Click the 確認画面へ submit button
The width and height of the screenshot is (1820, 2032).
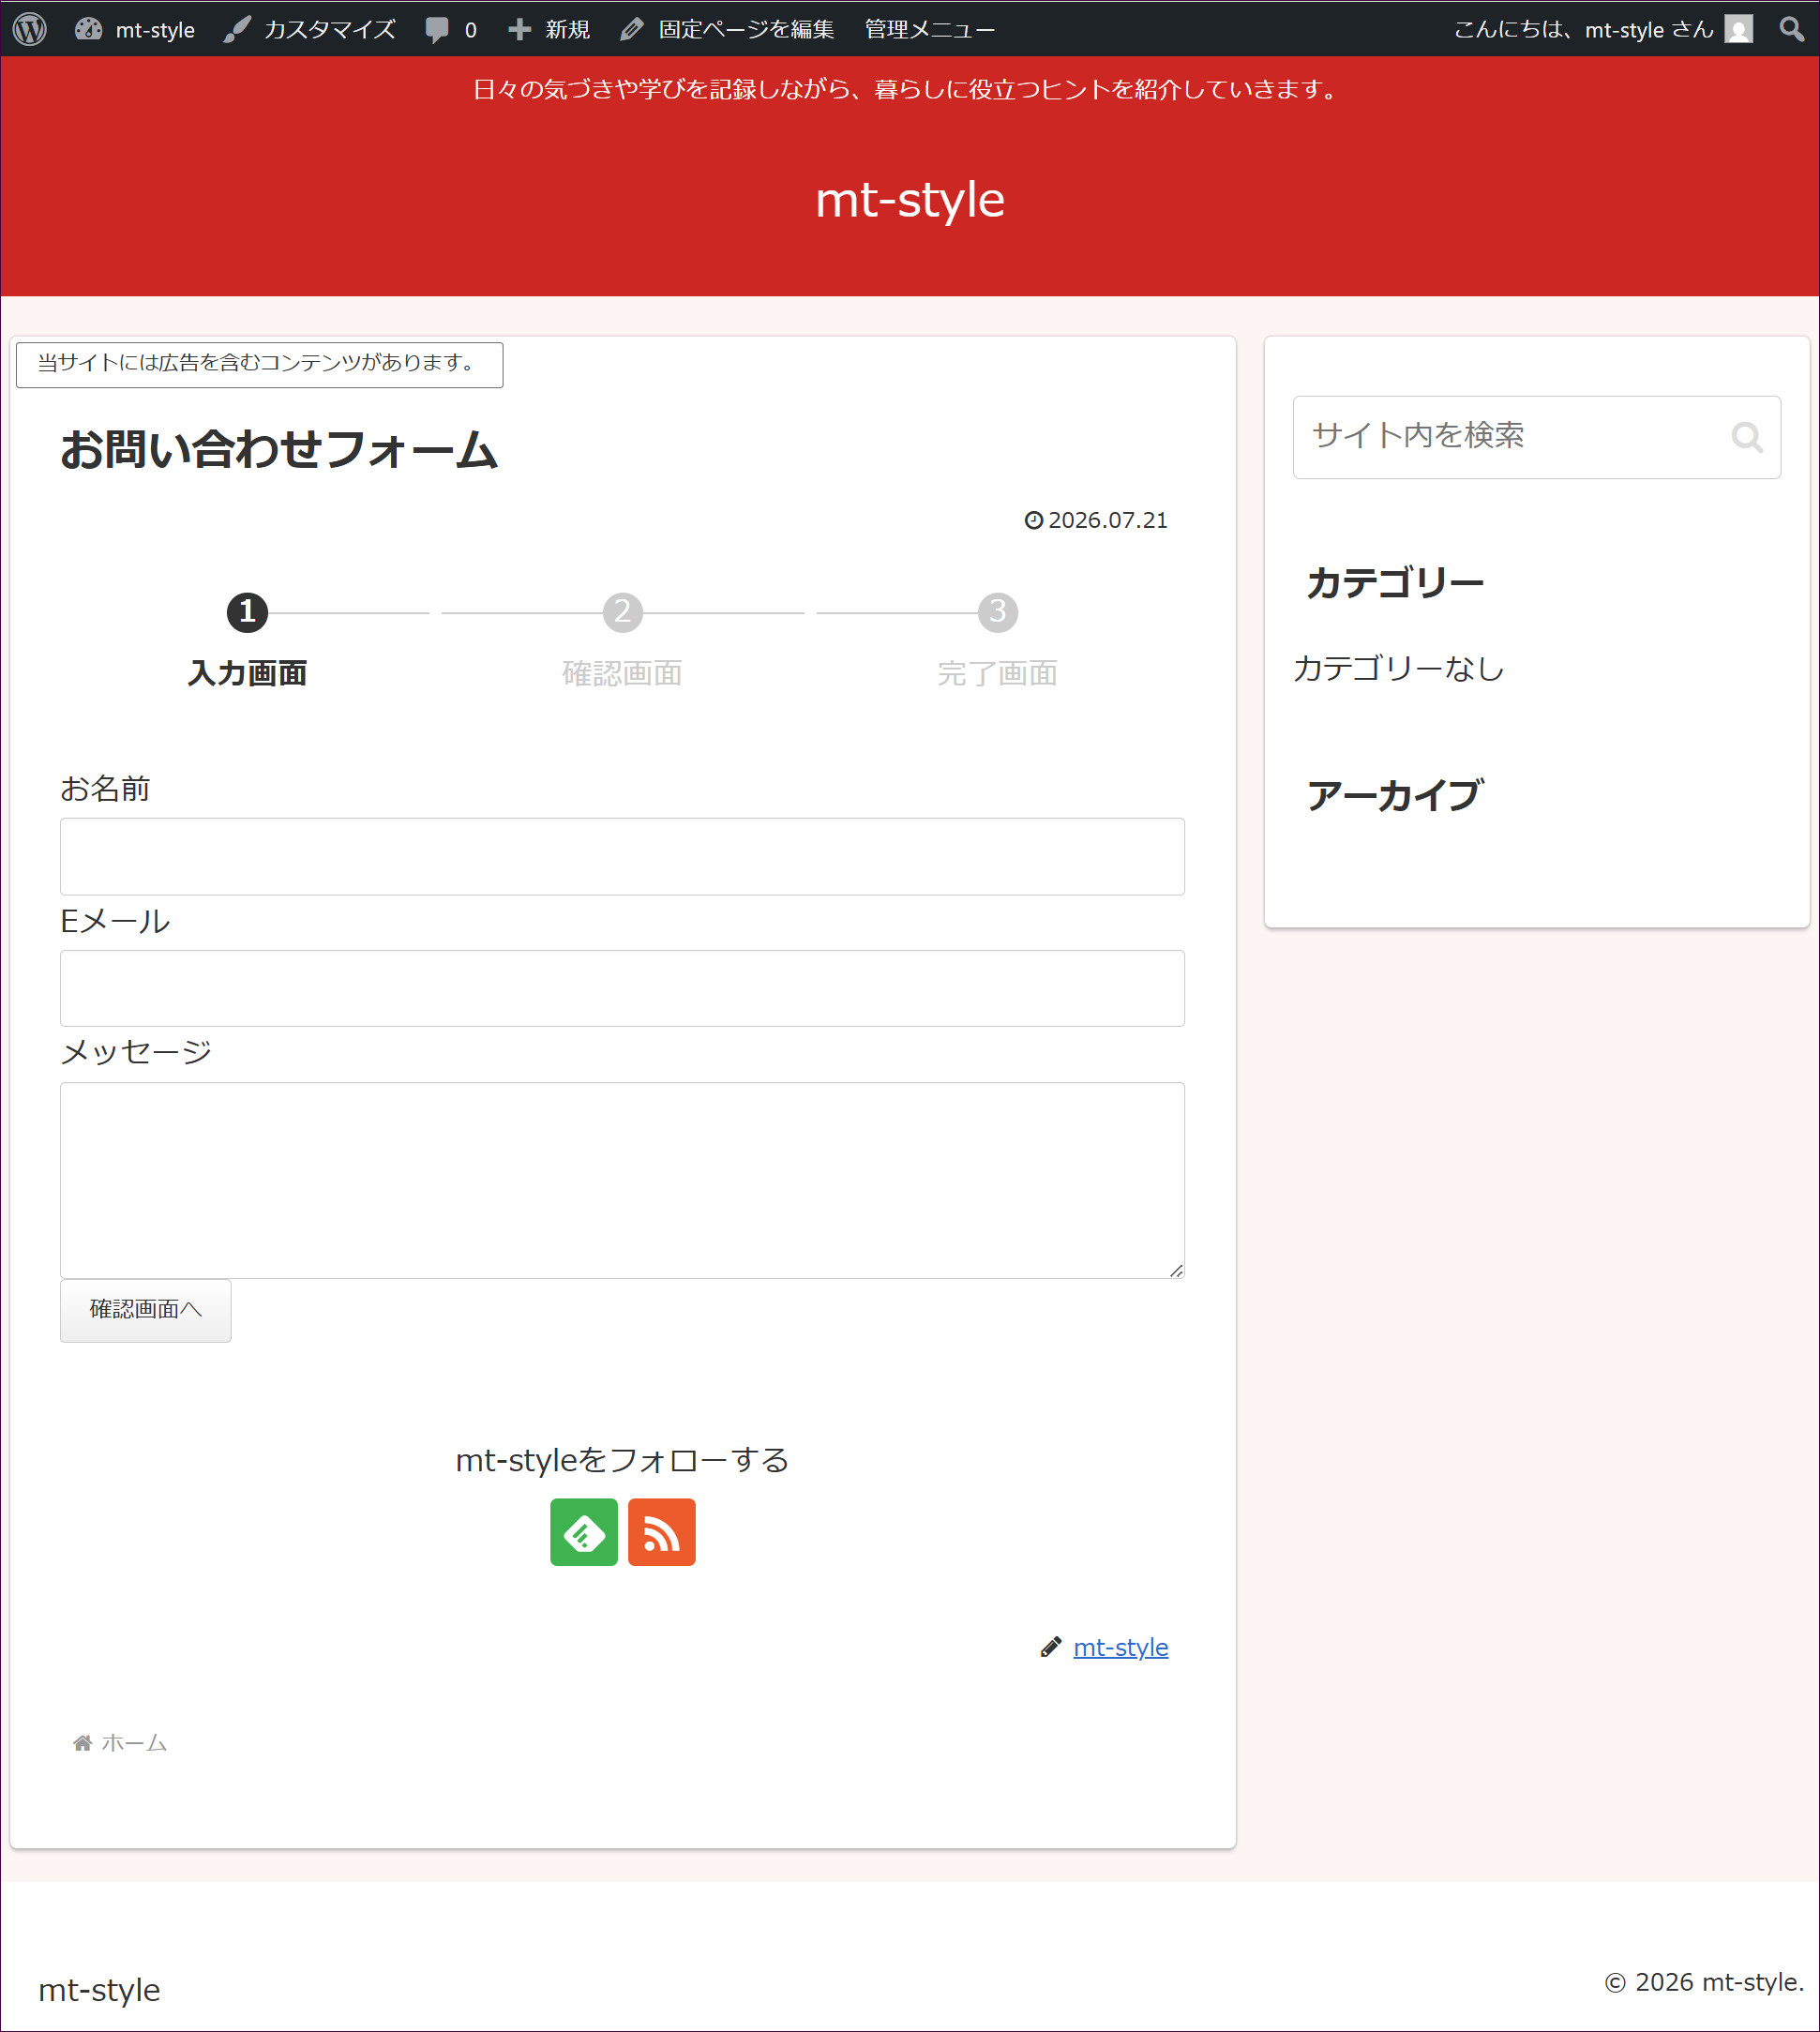pyautogui.click(x=146, y=1310)
